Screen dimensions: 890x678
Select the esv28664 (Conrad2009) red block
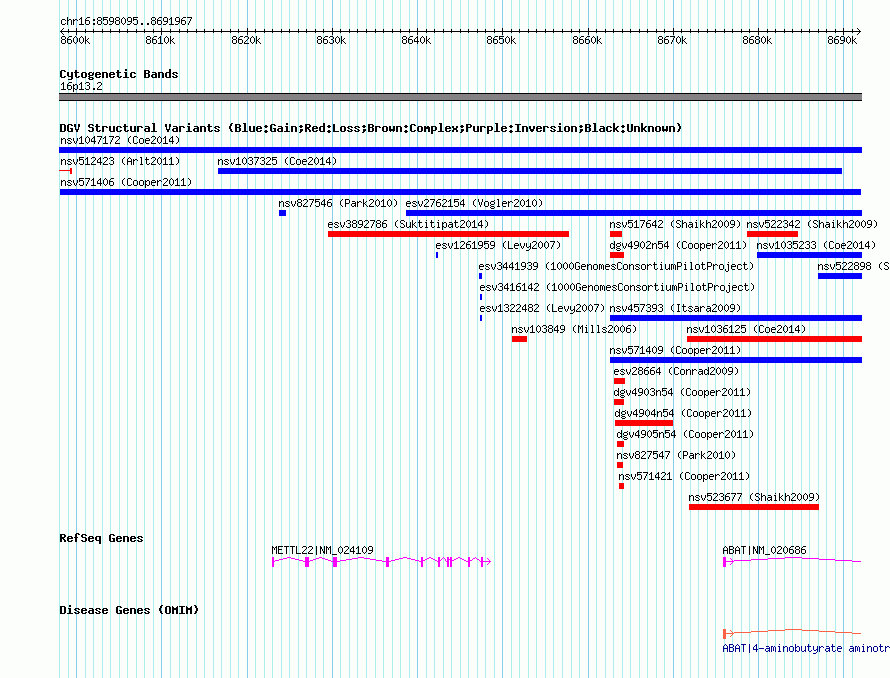619,381
